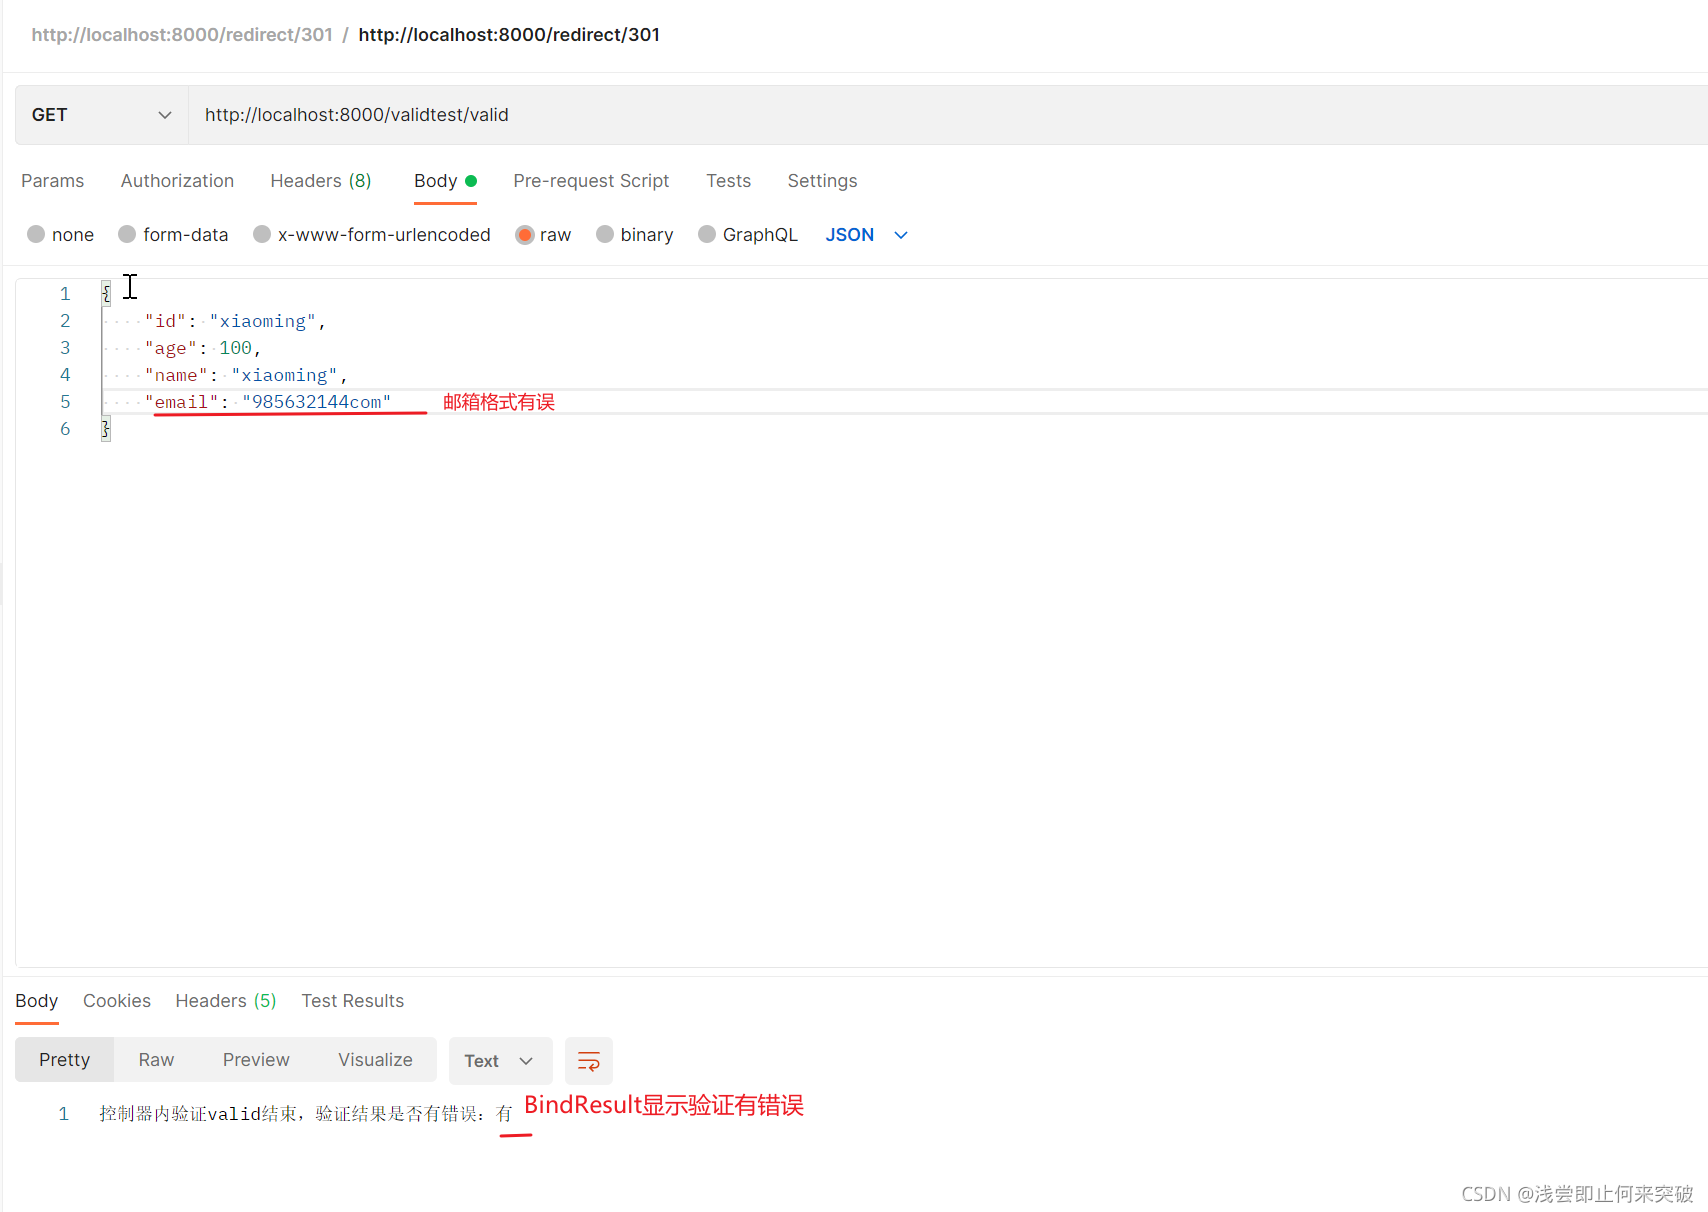Click line number 5 in the body gutter
The width and height of the screenshot is (1708, 1212).
[x=65, y=402]
